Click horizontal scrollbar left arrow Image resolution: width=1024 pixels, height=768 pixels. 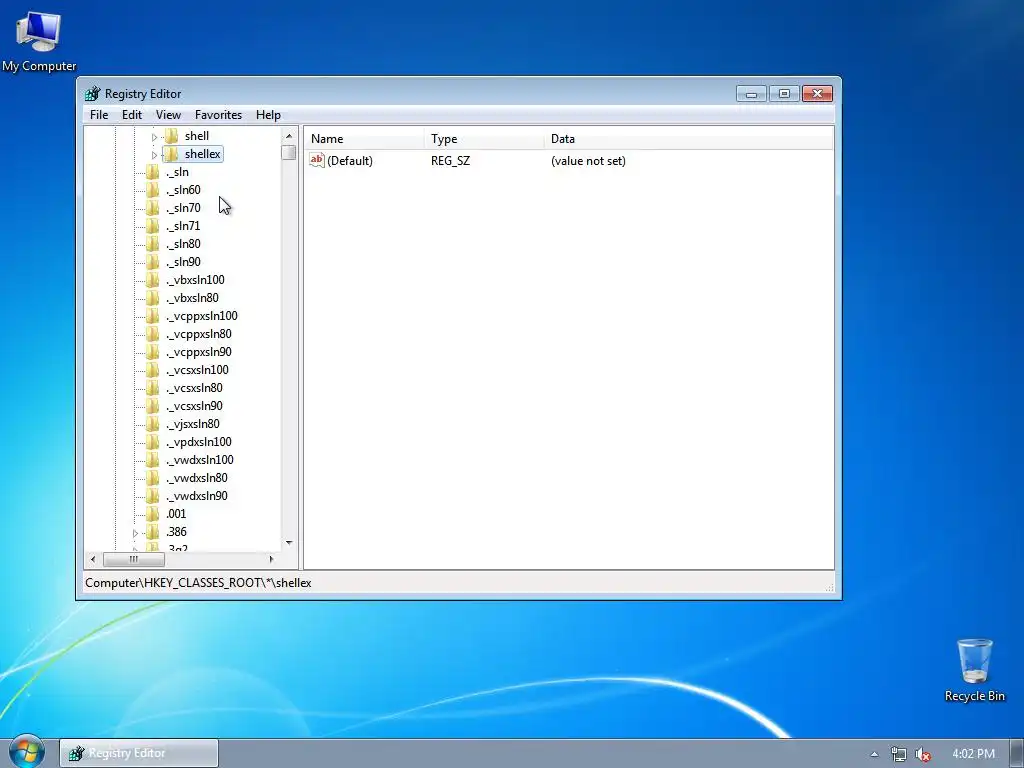93,559
